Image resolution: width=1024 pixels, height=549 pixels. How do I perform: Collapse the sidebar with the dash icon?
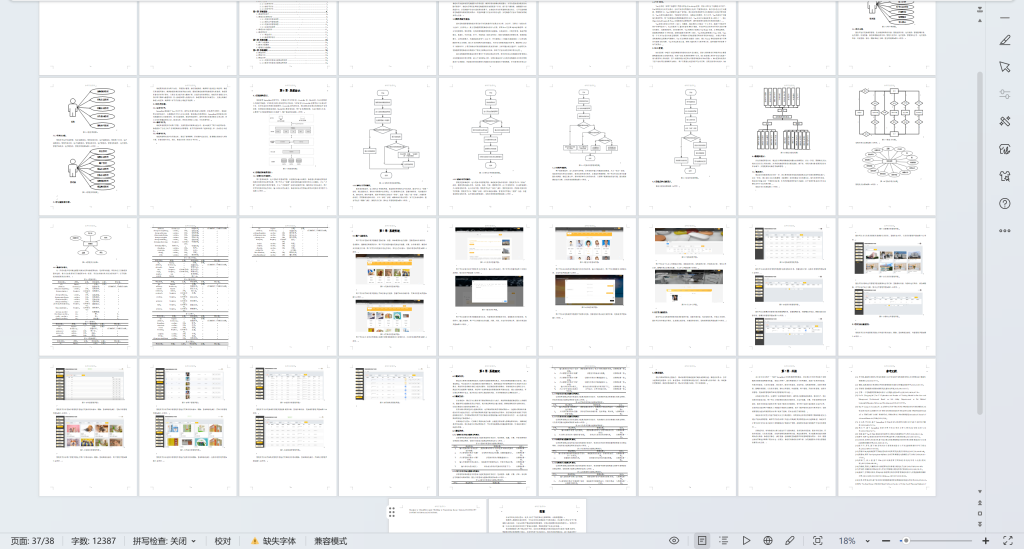[x=1005, y=18]
